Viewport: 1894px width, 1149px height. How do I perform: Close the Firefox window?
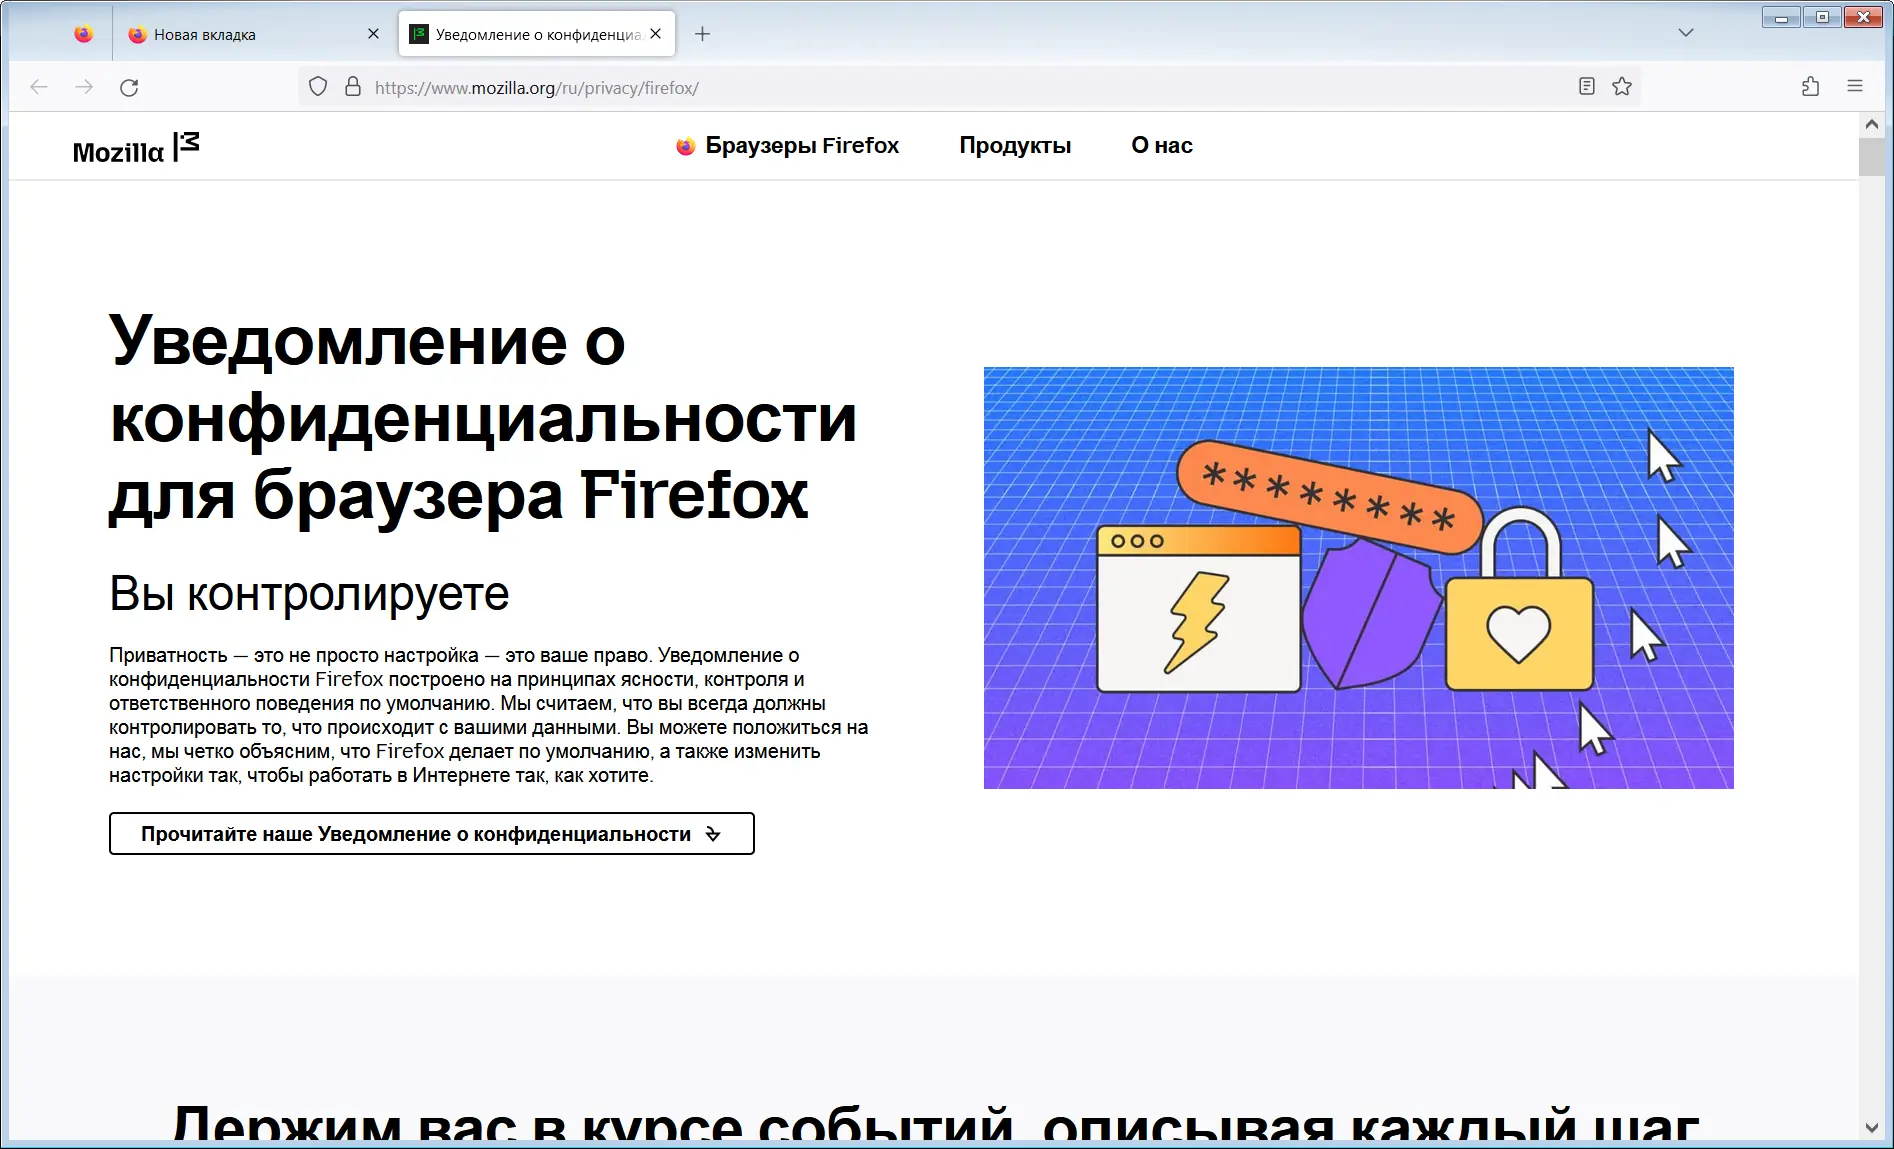[1864, 18]
